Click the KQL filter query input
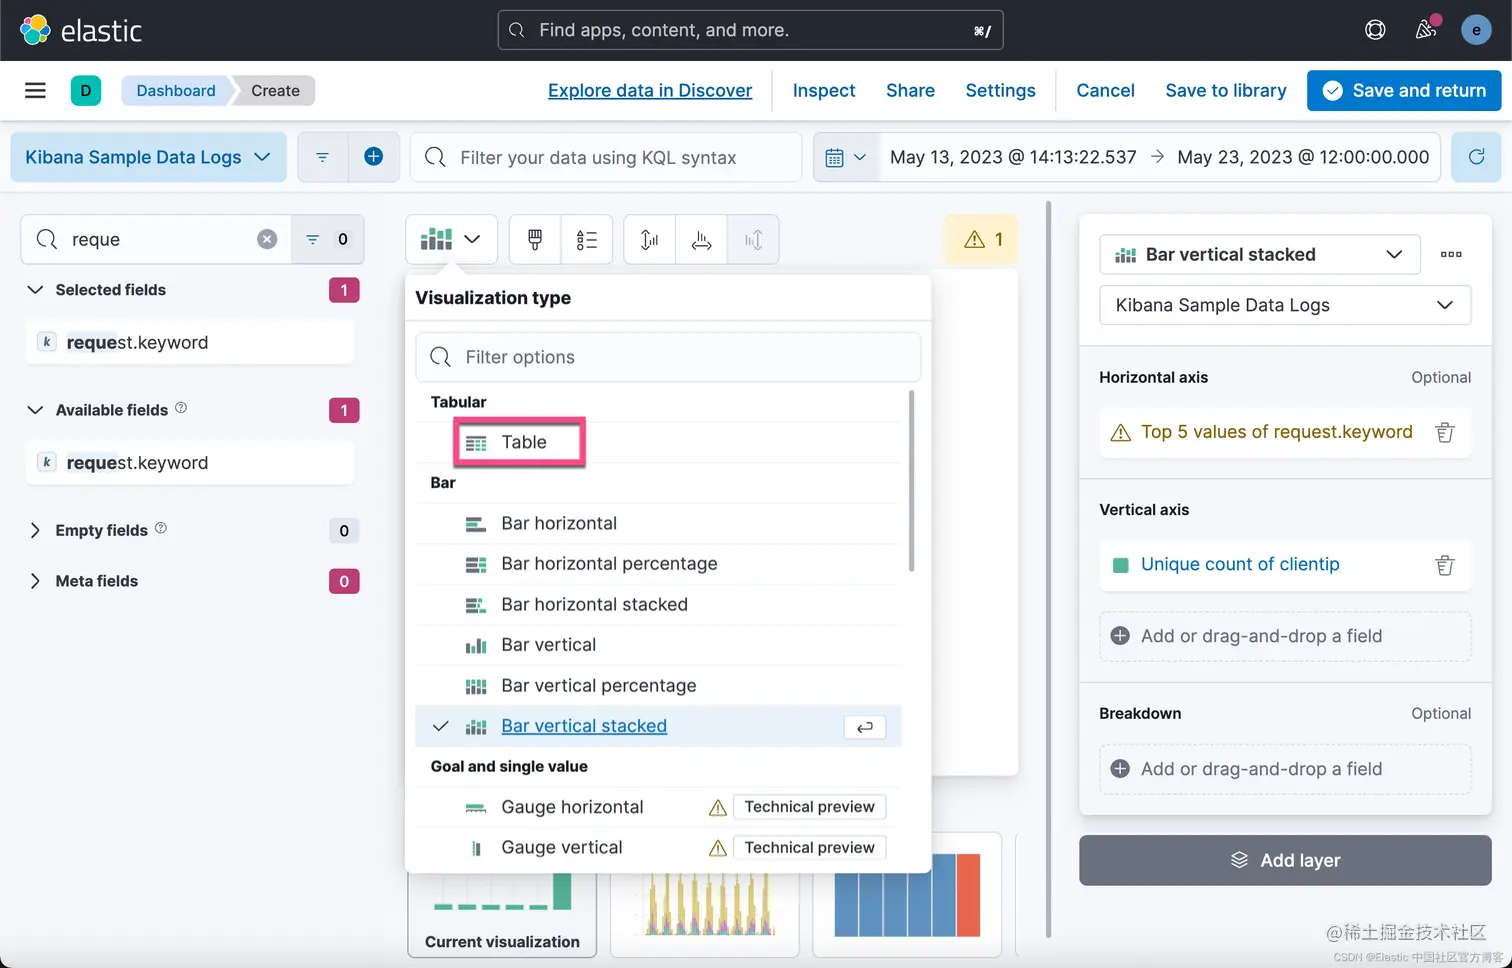 pyautogui.click(x=606, y=157)
